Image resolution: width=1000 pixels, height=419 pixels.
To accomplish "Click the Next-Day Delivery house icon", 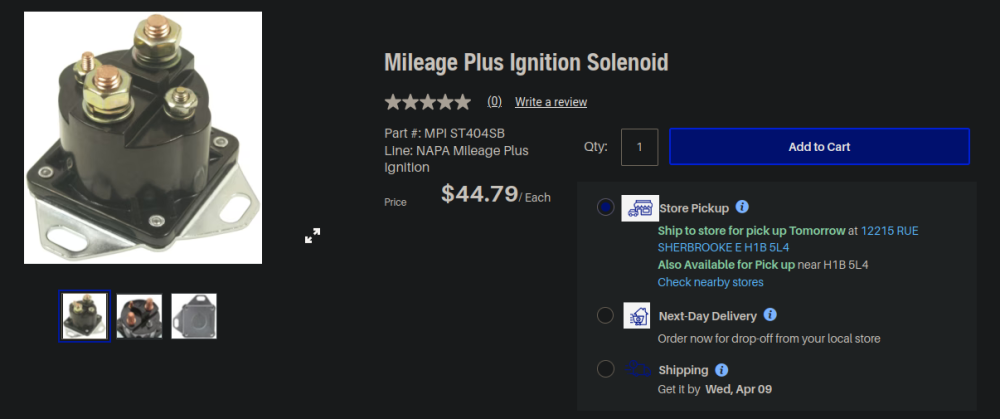I will pos(637,316).
